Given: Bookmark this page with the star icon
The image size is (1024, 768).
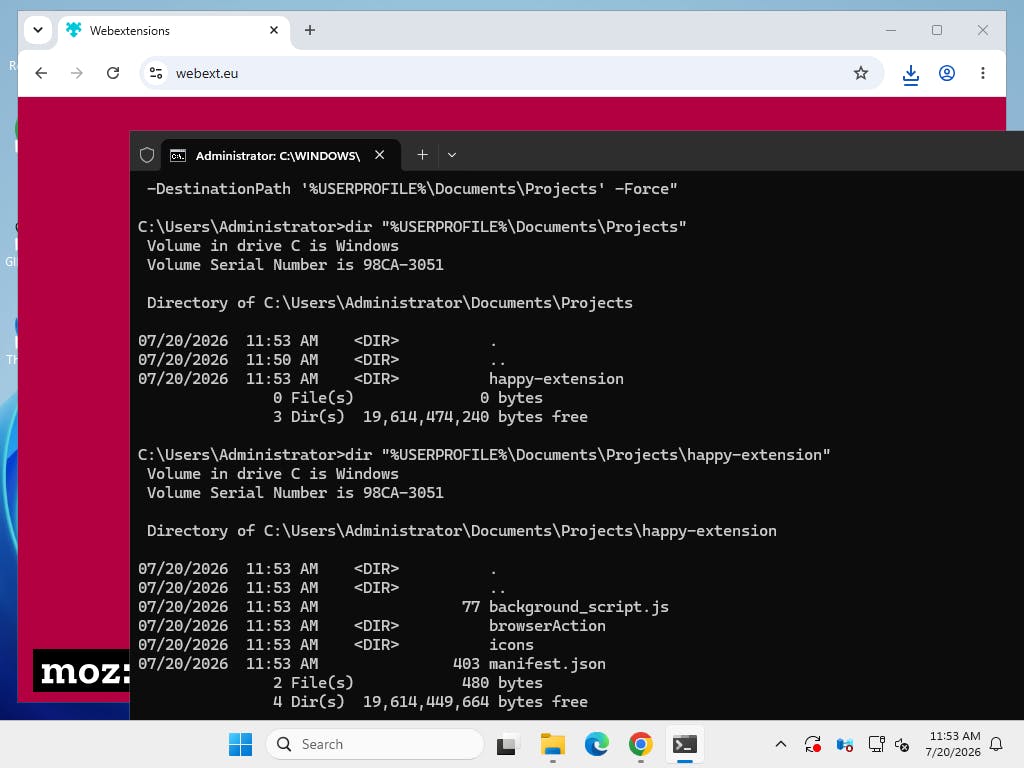Looking at the screenshot, I should point(861,73).
